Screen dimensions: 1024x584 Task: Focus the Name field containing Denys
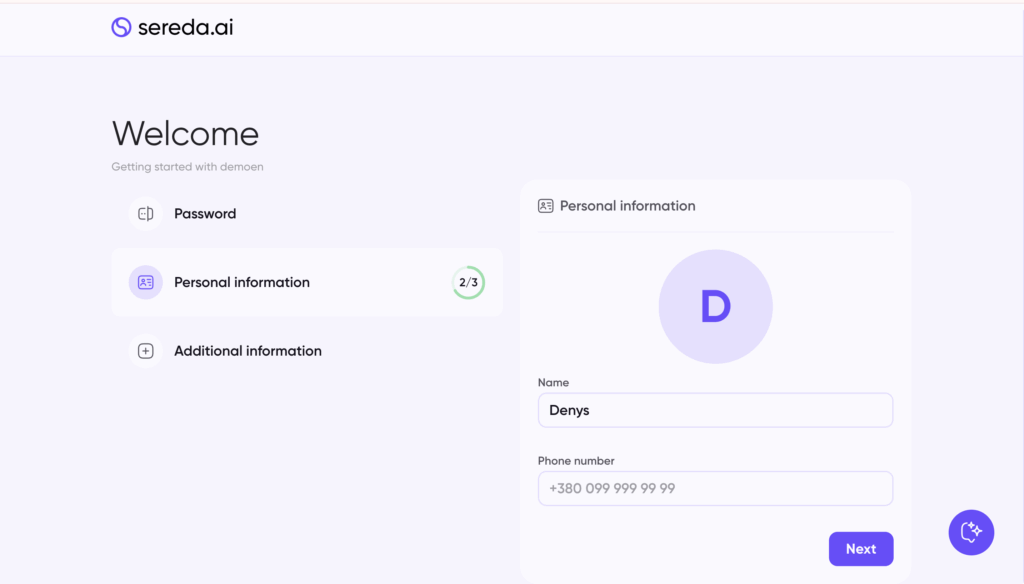pyautogui.click(x=715, y=410)
